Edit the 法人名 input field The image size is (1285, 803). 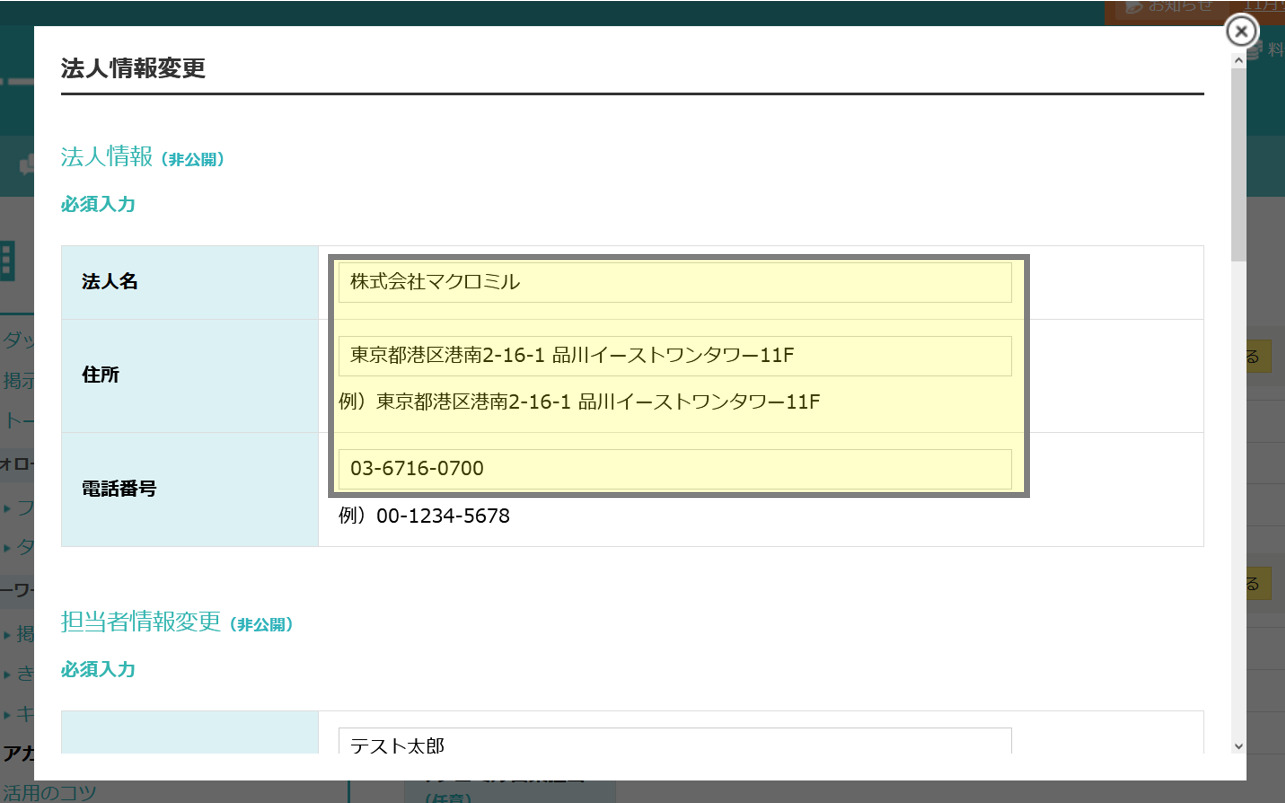click(x=675, y=282)
